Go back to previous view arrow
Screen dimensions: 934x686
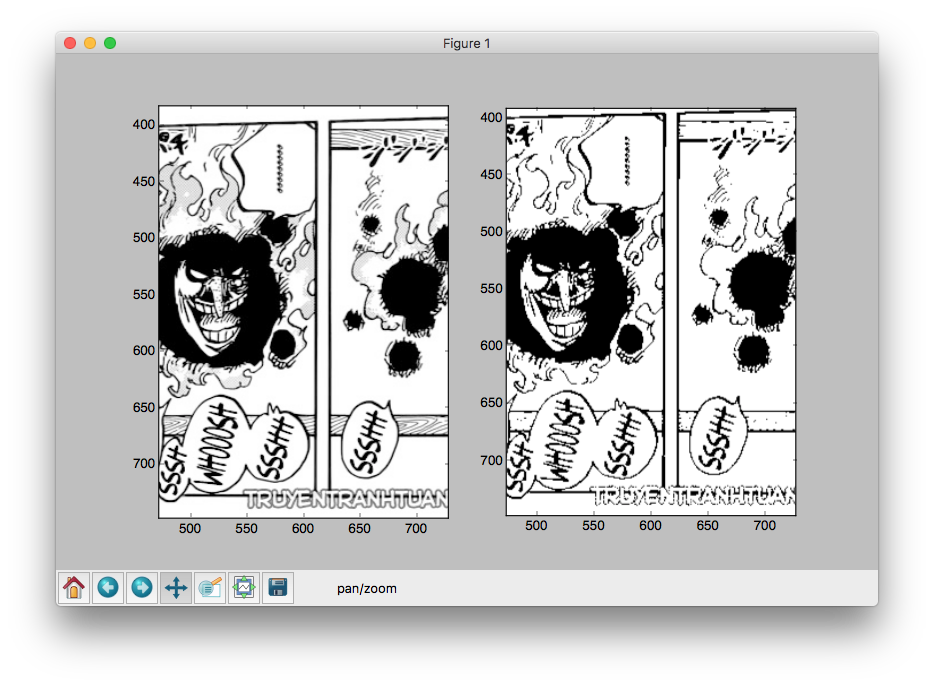(x=108, y=588)
